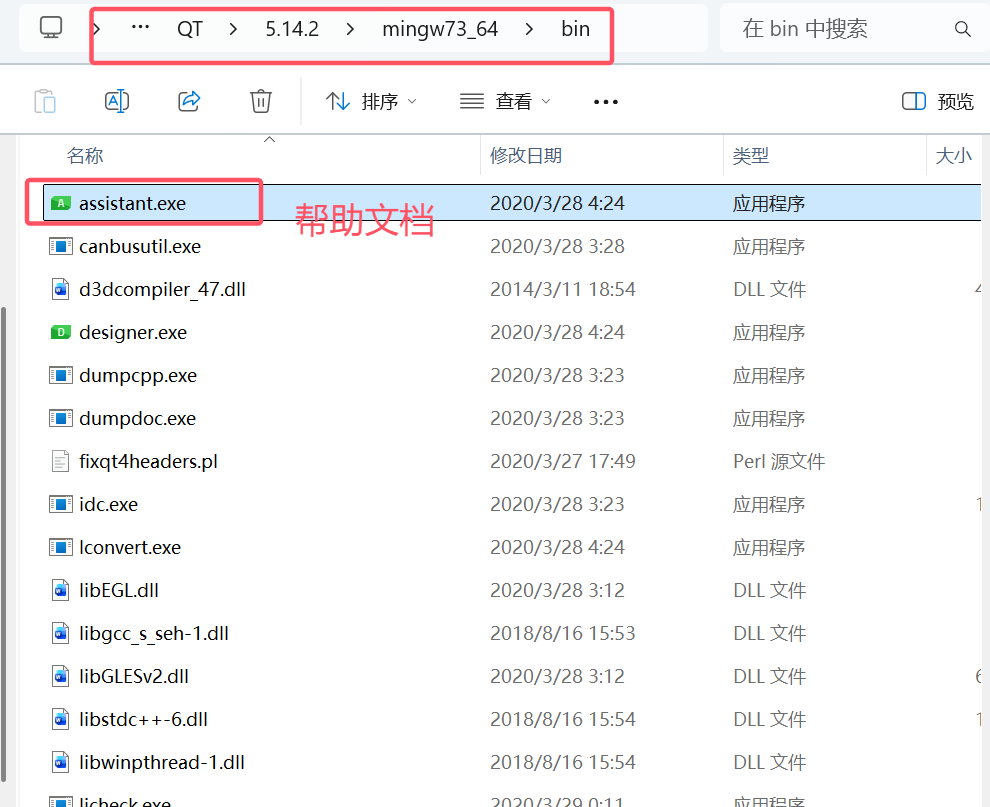Sort by the 类型 column header
Viewport: 990px width, 807px height.
[751, 155]
